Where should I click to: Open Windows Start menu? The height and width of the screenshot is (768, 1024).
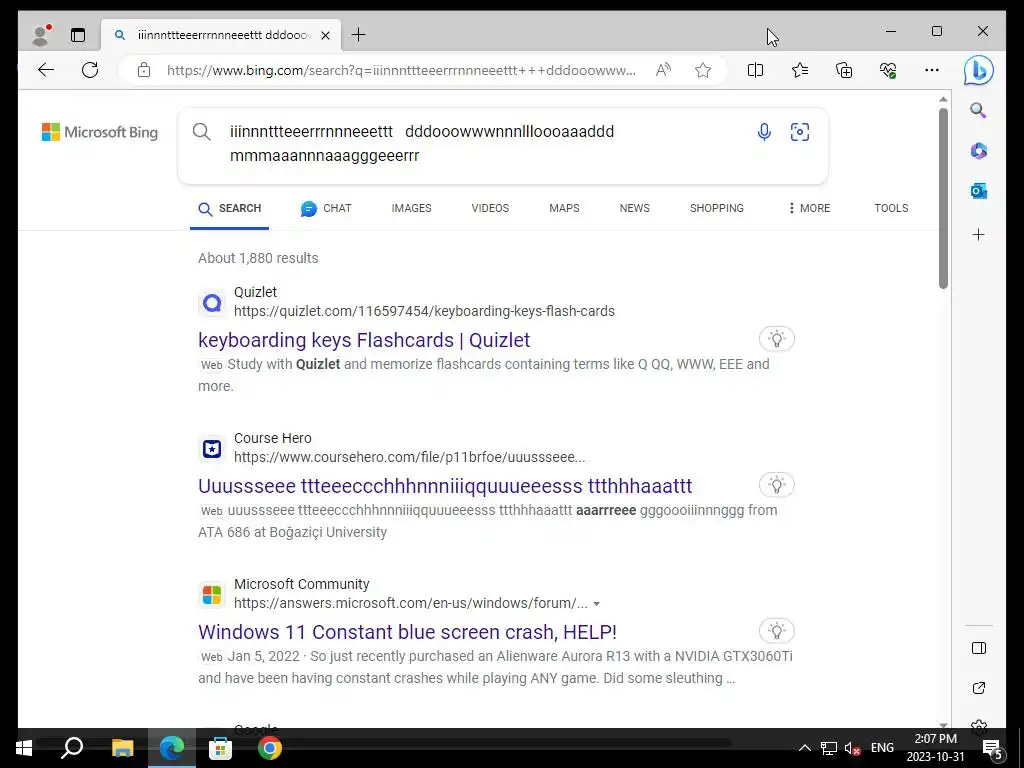(x=24, y=748)
